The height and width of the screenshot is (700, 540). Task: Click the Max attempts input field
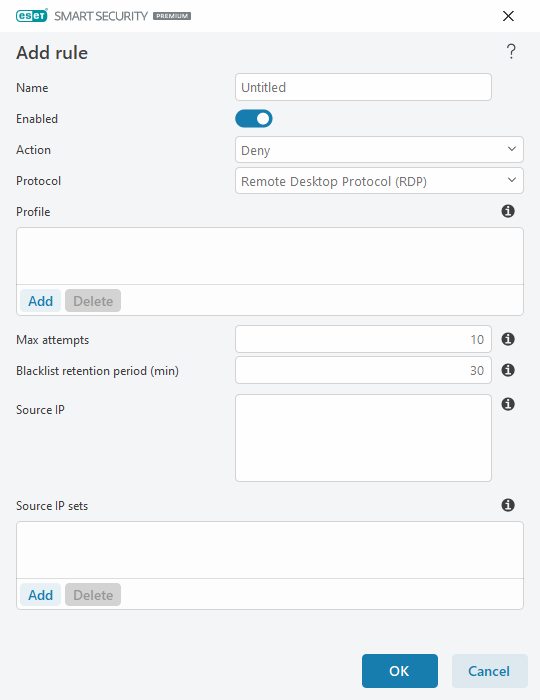point(363,339)
